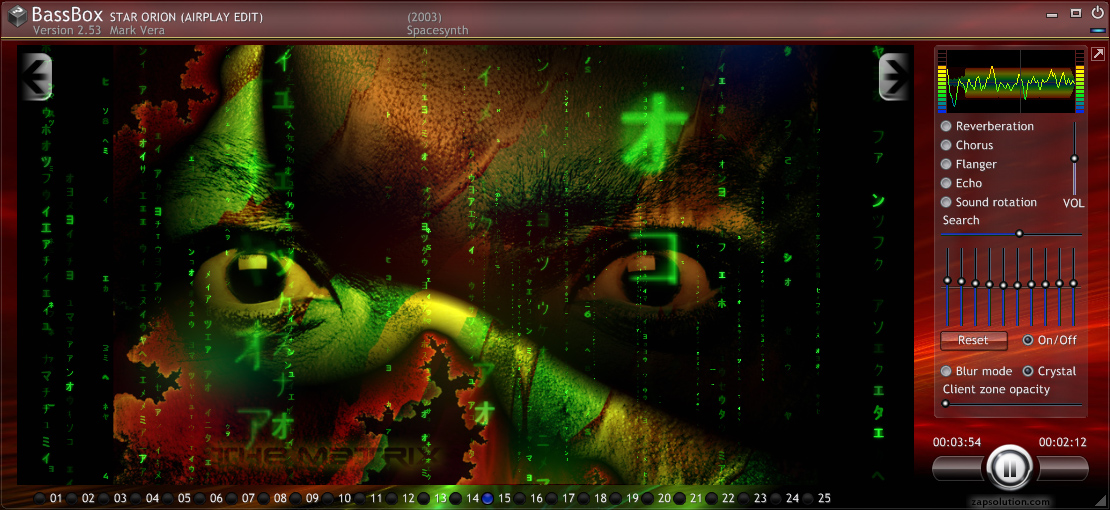
Task: Select track 23 in the track list
Action: [744, 498]
